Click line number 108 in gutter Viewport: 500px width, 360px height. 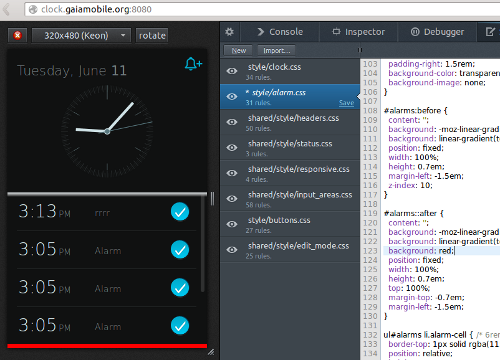[x=370, y=111]
